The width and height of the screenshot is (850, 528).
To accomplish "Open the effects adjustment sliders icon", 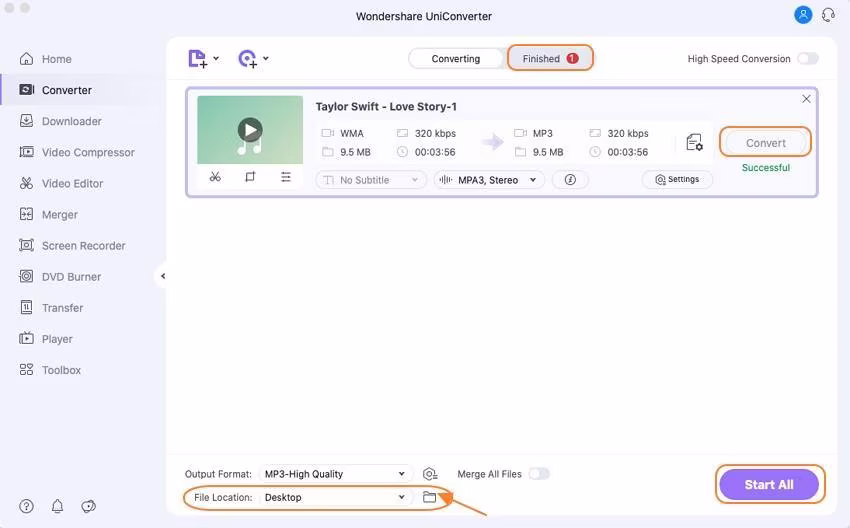I will click(x=286, y=177).
